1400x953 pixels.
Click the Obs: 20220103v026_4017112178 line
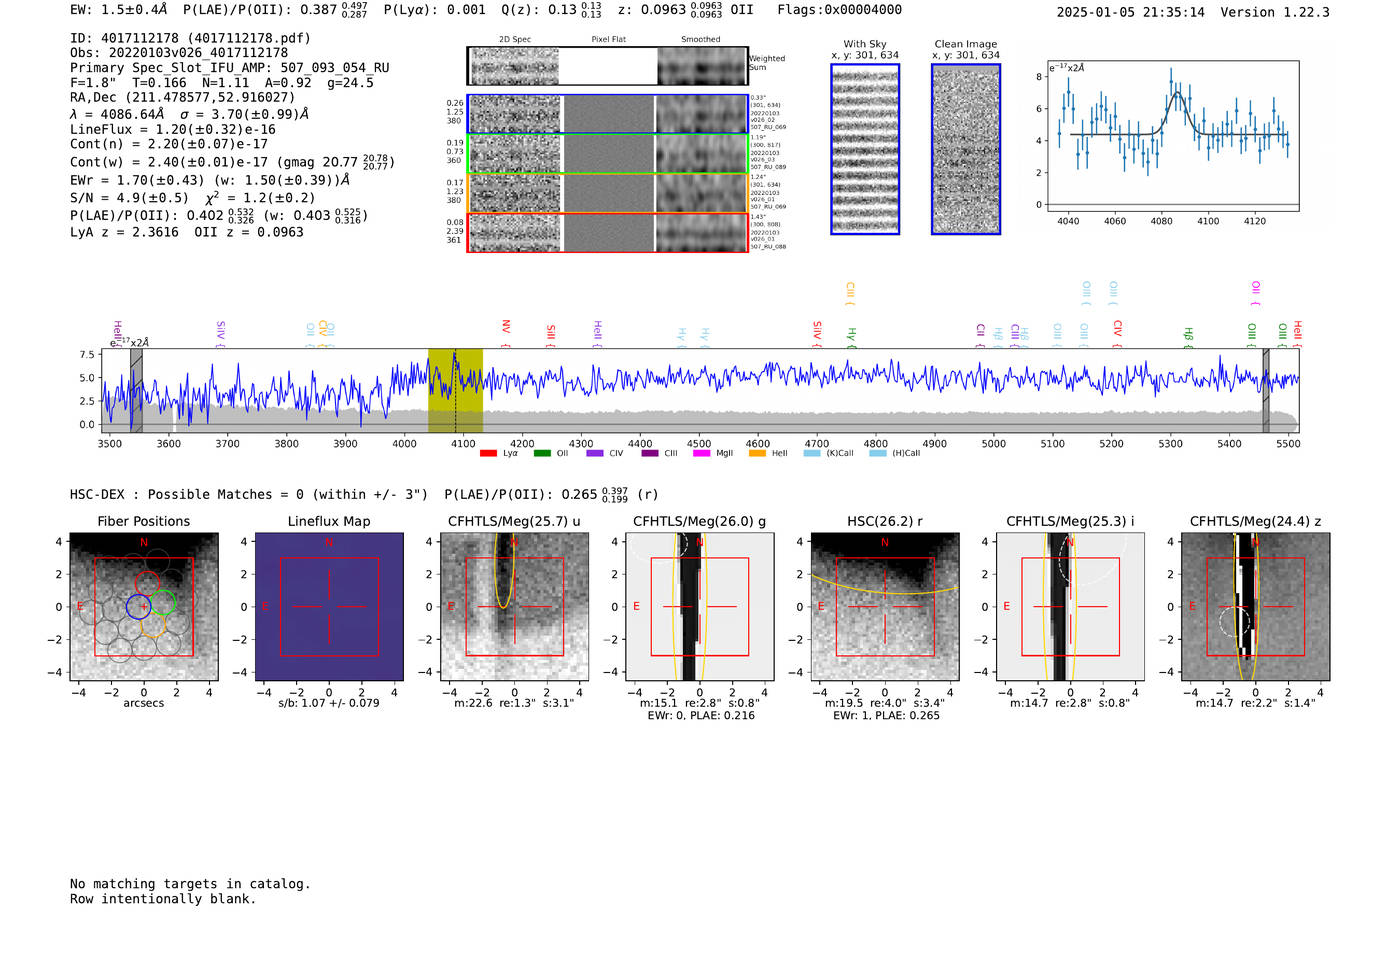click(179, 53)
